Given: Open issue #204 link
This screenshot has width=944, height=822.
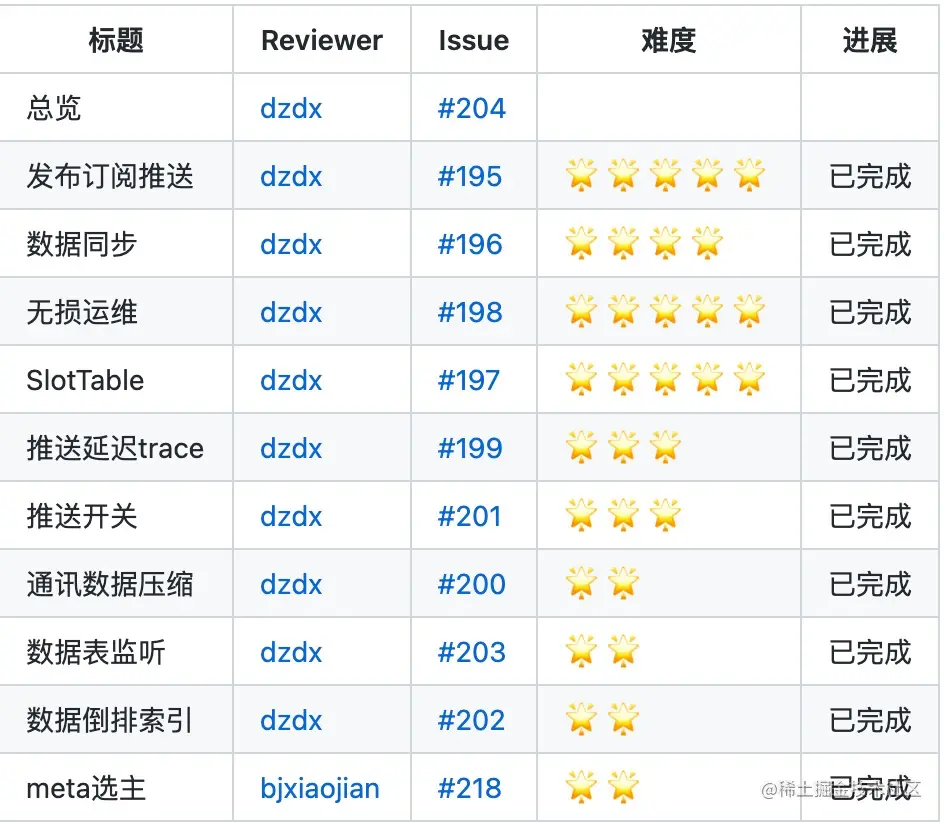Looking at the screenshot, I should [472, 108].
